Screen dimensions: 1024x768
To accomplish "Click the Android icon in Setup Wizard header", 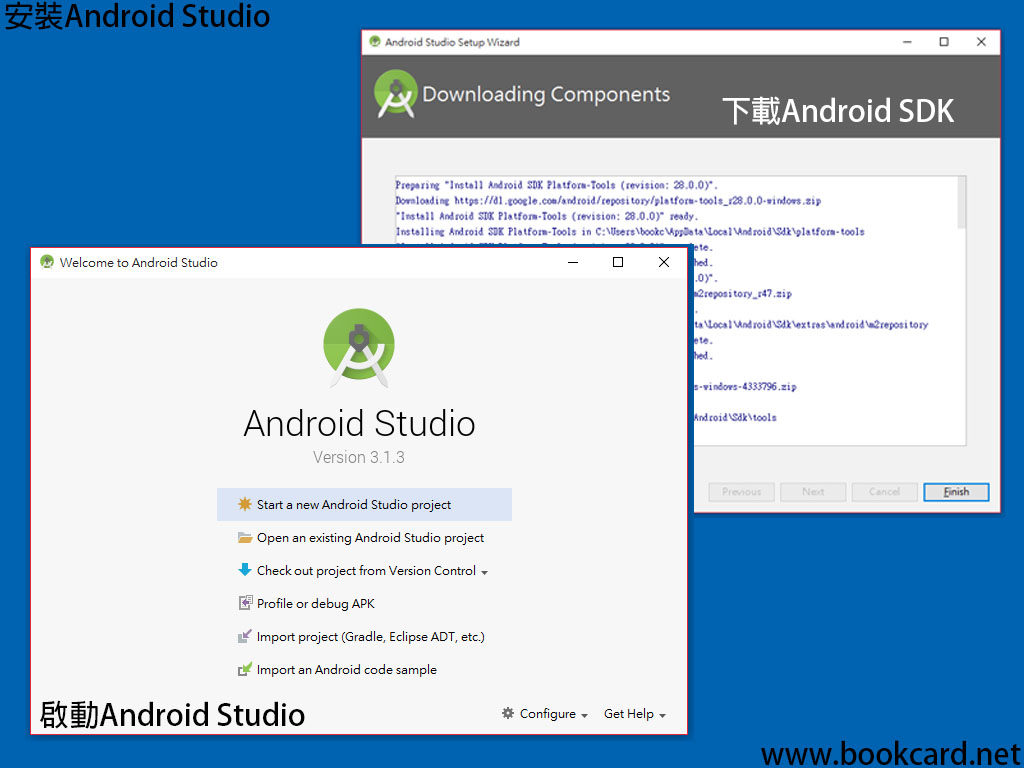I will pyautogui.click(x=396, y=93).
